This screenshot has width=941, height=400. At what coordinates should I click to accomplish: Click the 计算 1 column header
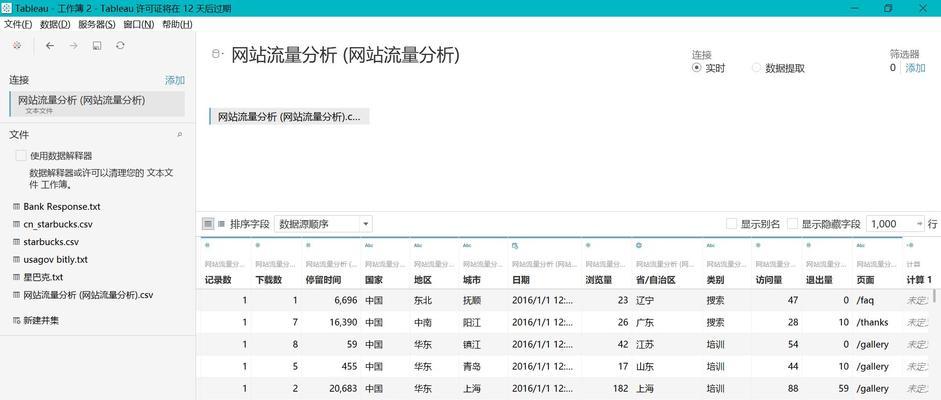click(x=918, y=280)
